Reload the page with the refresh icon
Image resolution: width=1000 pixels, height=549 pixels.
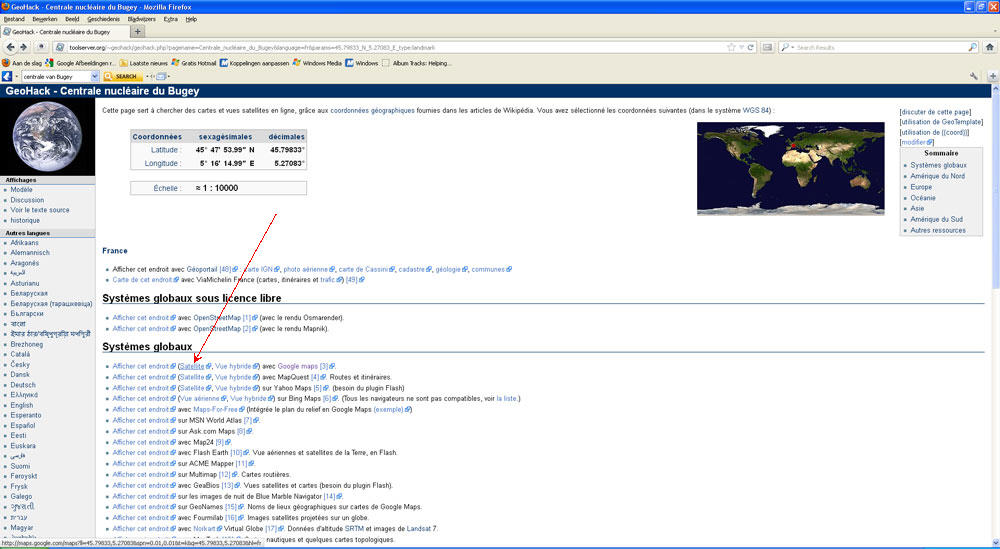[x=751, y=47]
